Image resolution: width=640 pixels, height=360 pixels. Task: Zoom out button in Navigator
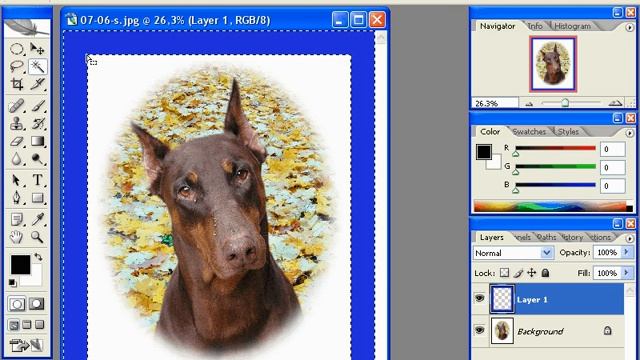[x=529, y=104]
